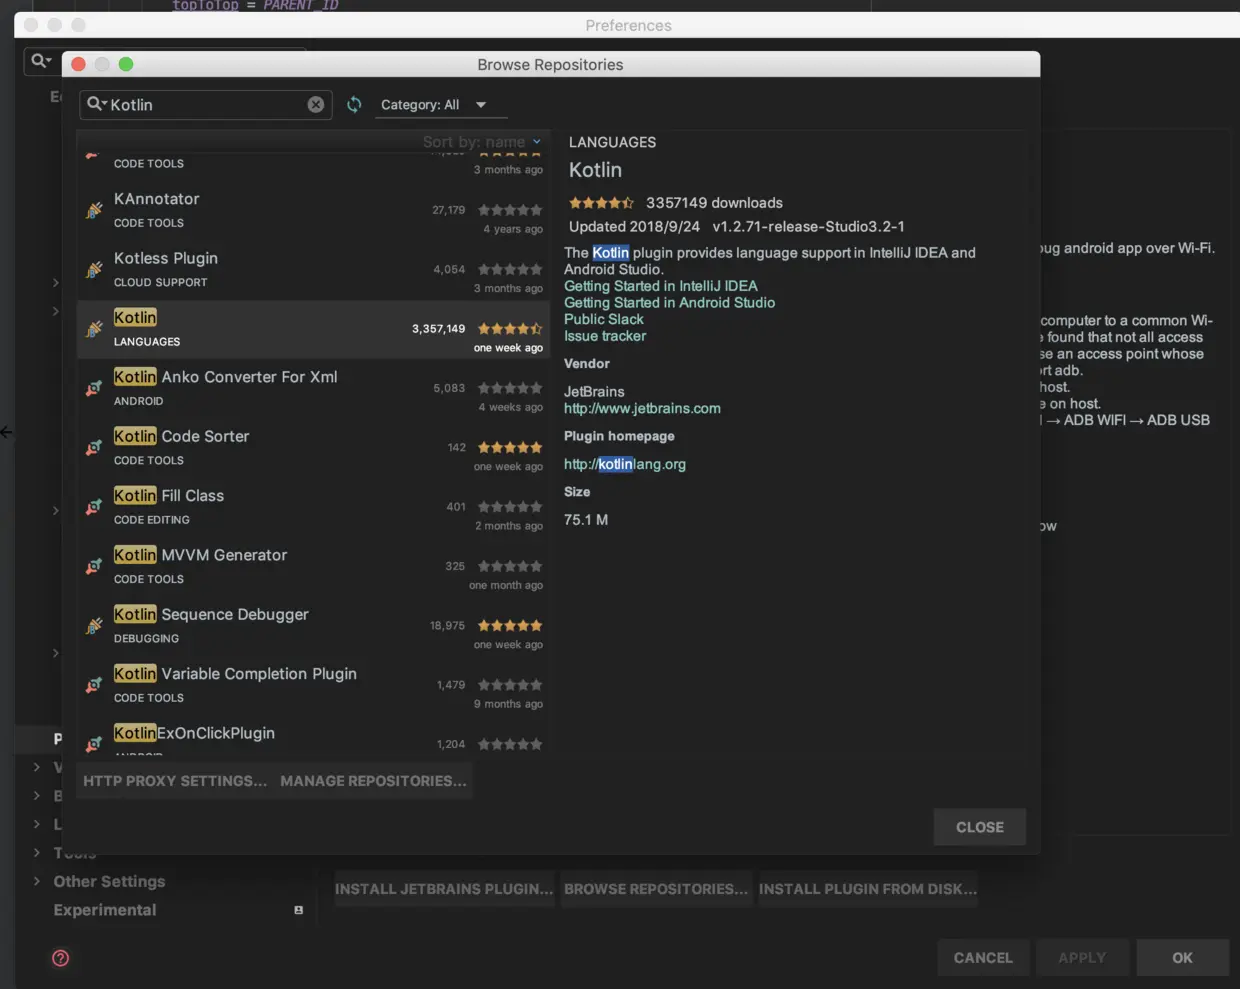Click the help question mark icon

61,958
